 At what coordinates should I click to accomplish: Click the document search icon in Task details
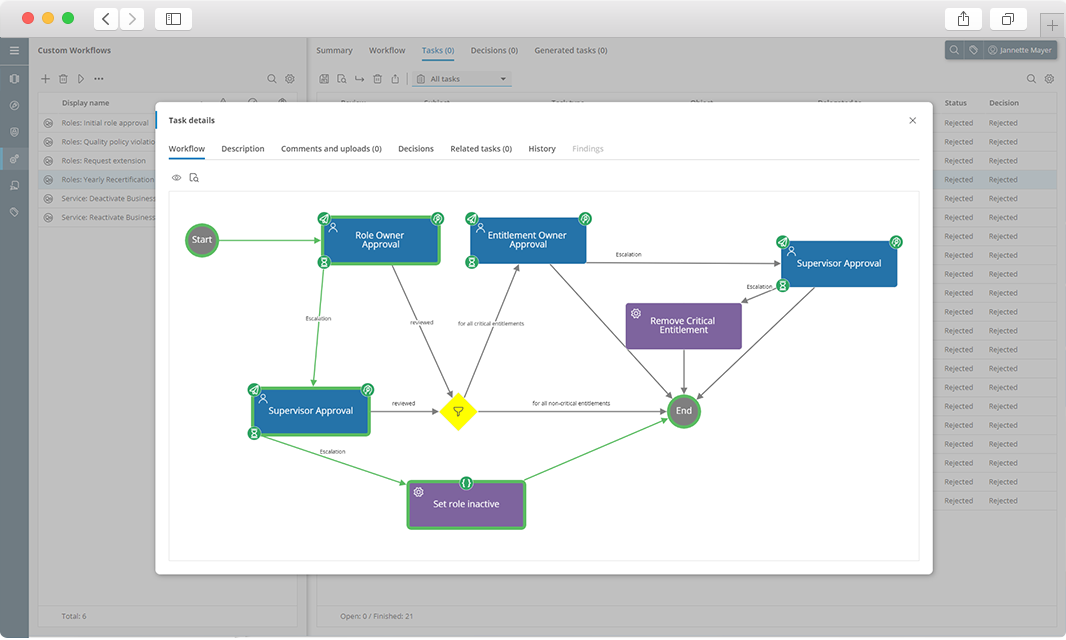(194, 178)
